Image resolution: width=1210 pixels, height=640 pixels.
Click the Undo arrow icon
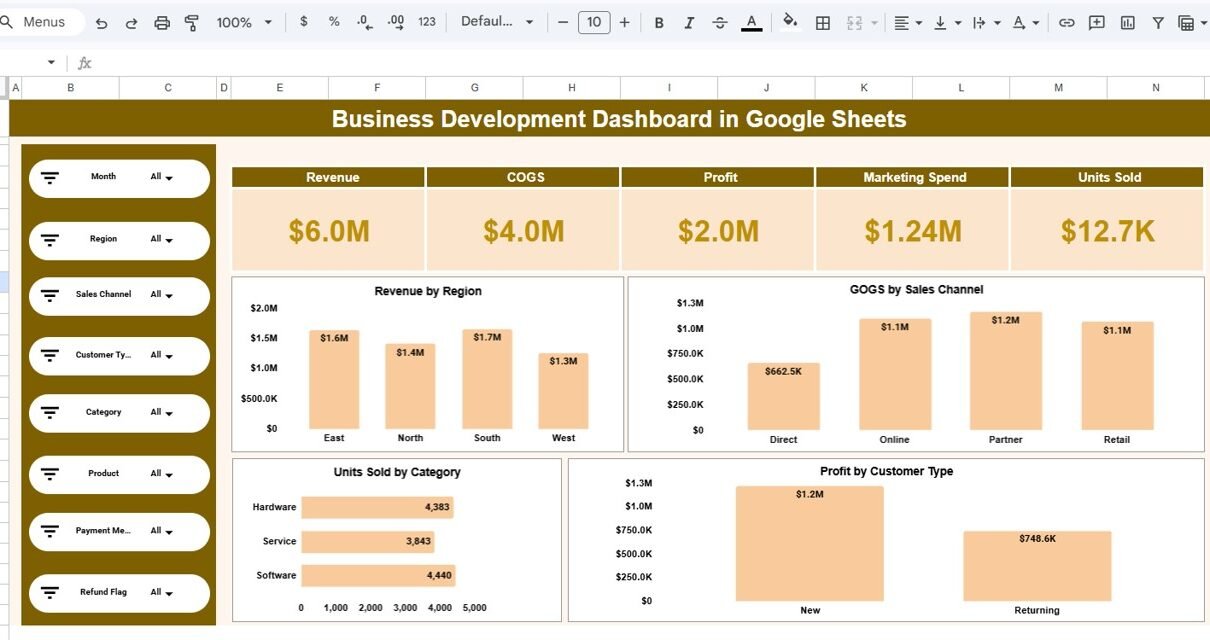pyautogui.click(x=101, y=22)
